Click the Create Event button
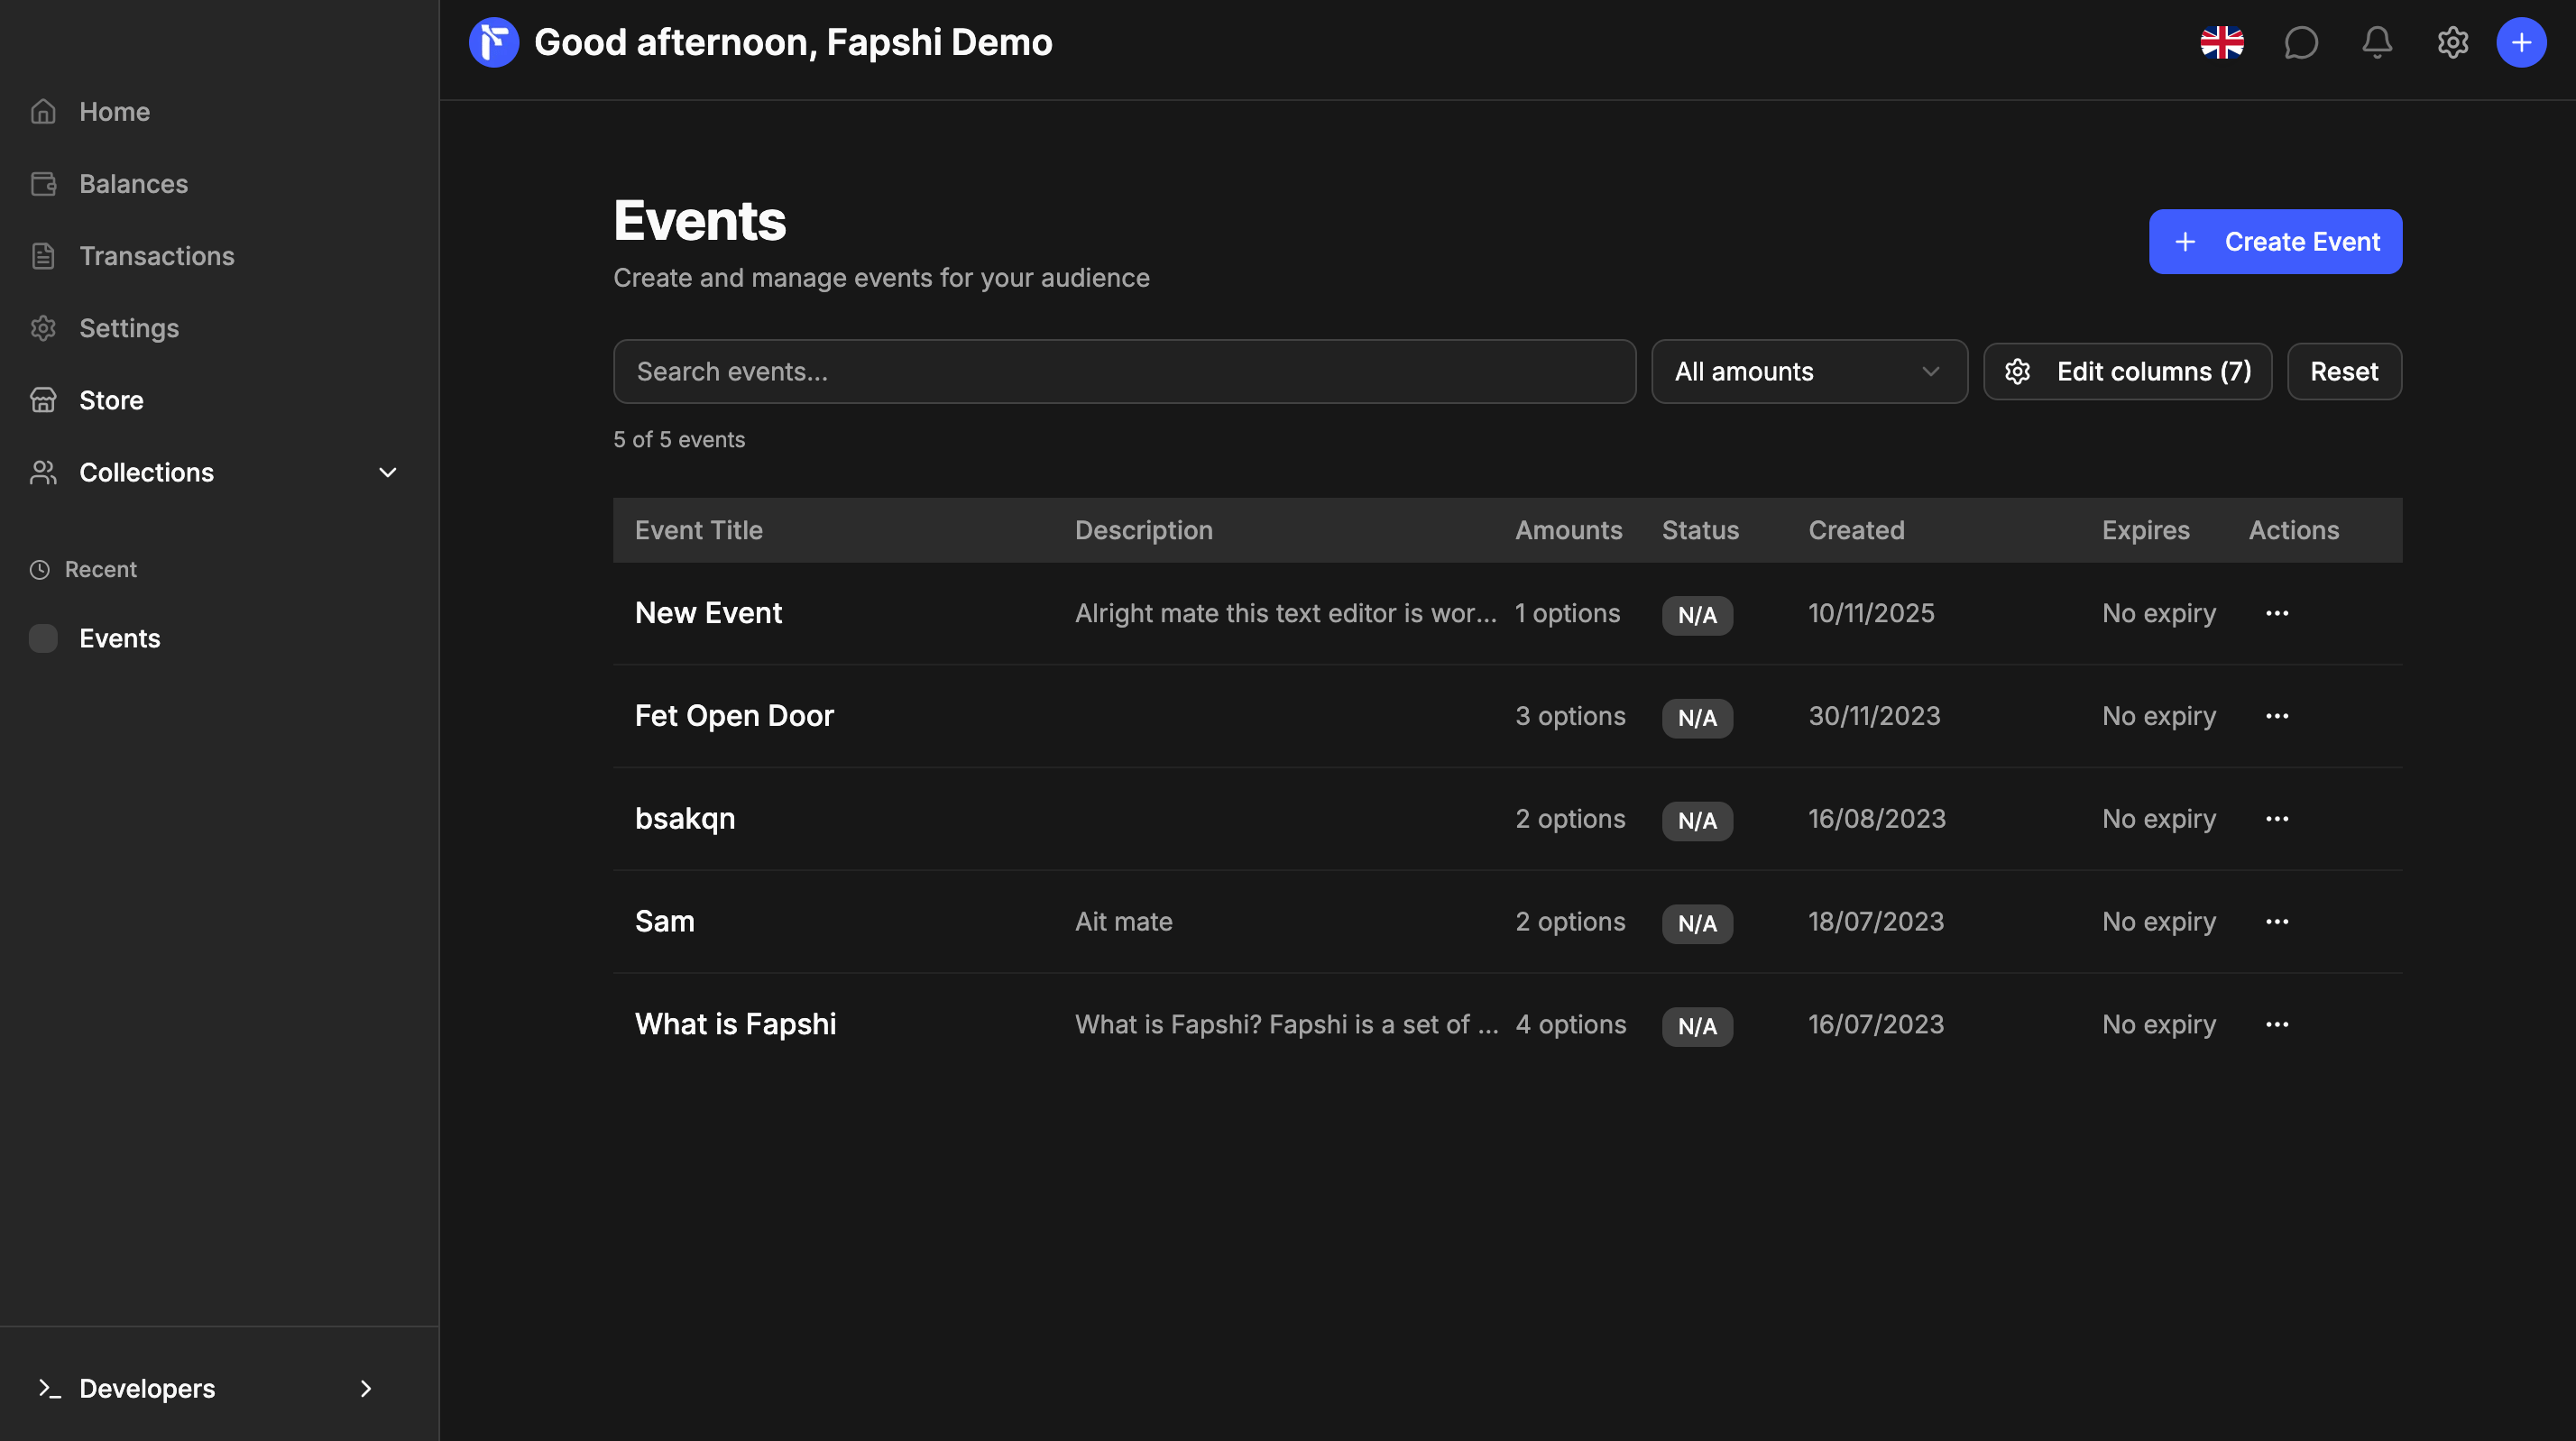Image resolution: width=2576 pixels, height=1441 pixels. tap(2275, 241)
